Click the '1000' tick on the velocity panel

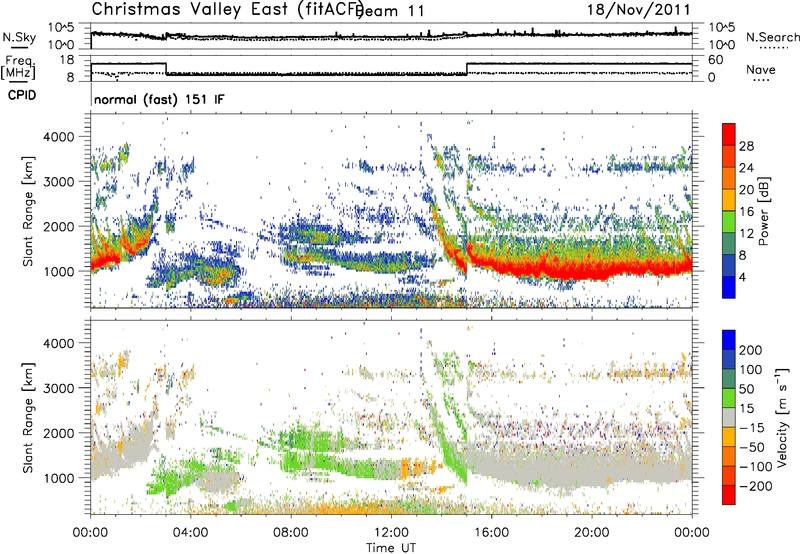(59, 478)
